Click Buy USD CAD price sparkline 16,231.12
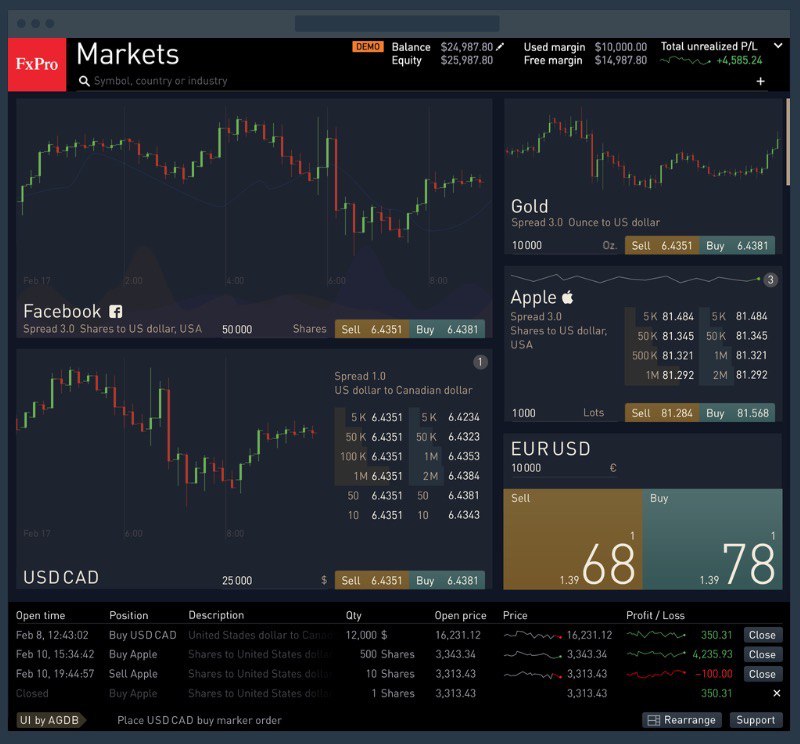 [x=533, y=635]
